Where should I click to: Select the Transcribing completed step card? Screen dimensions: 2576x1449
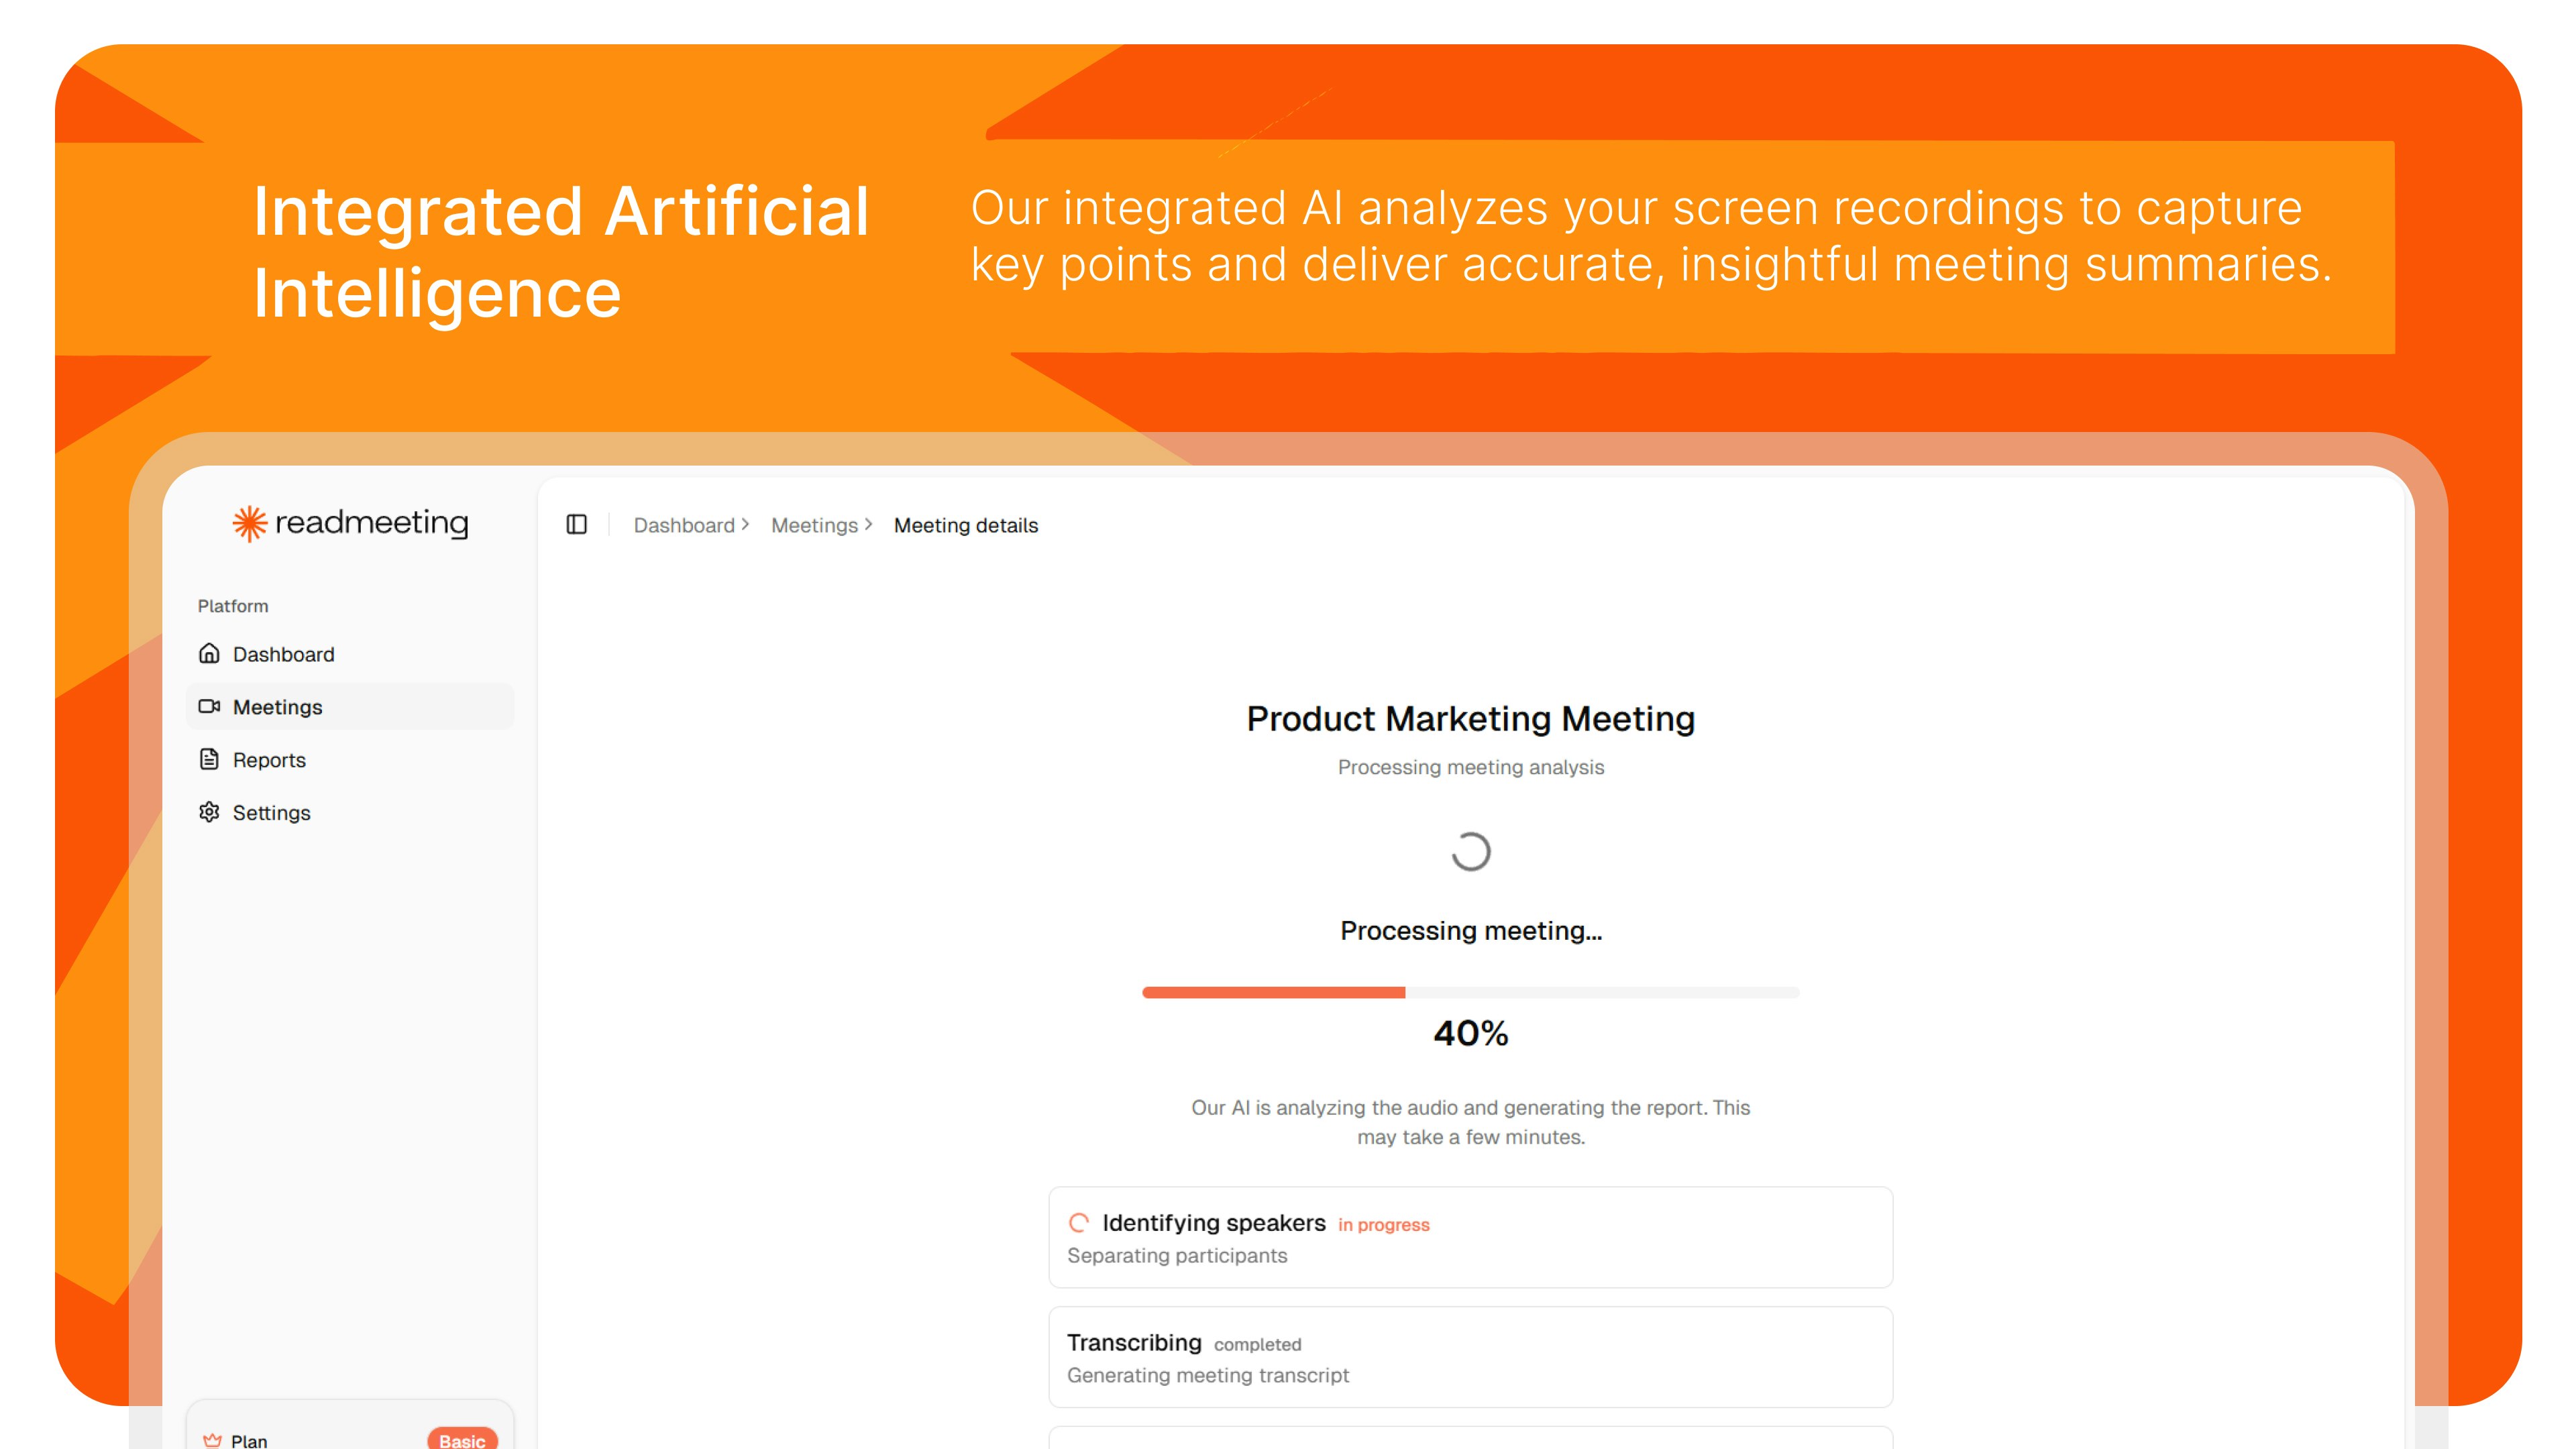pyautogui.click(x=1470, y=1357)
